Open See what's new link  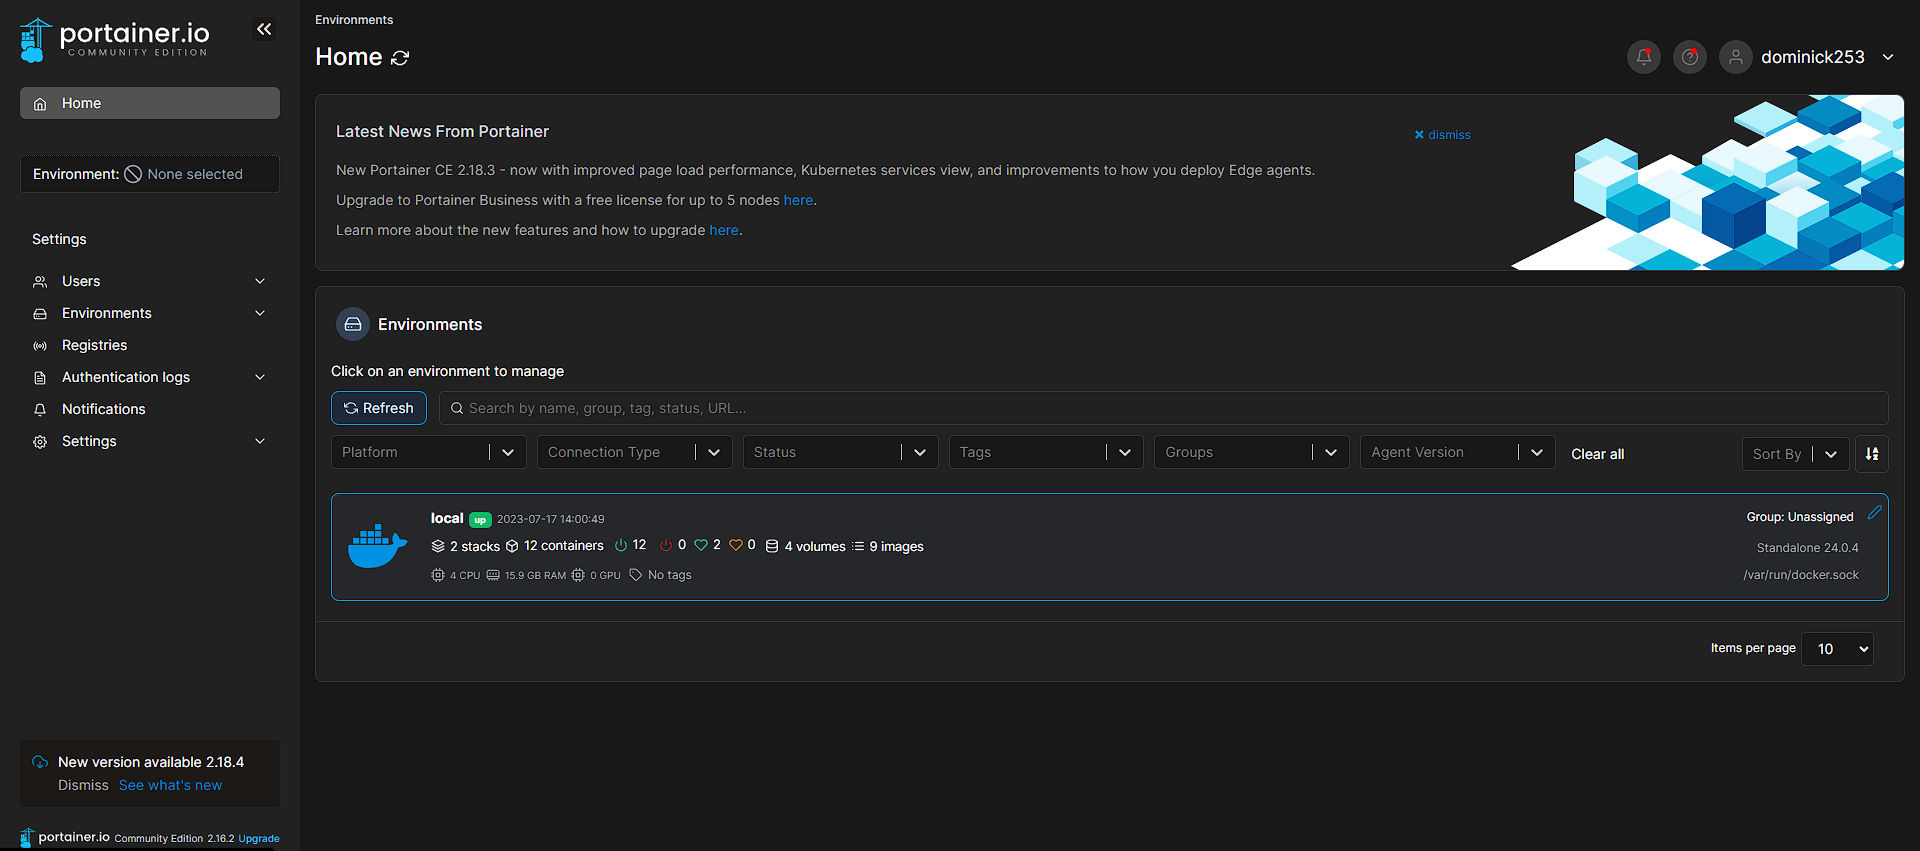pyautogui.click(x=171, y=785)
